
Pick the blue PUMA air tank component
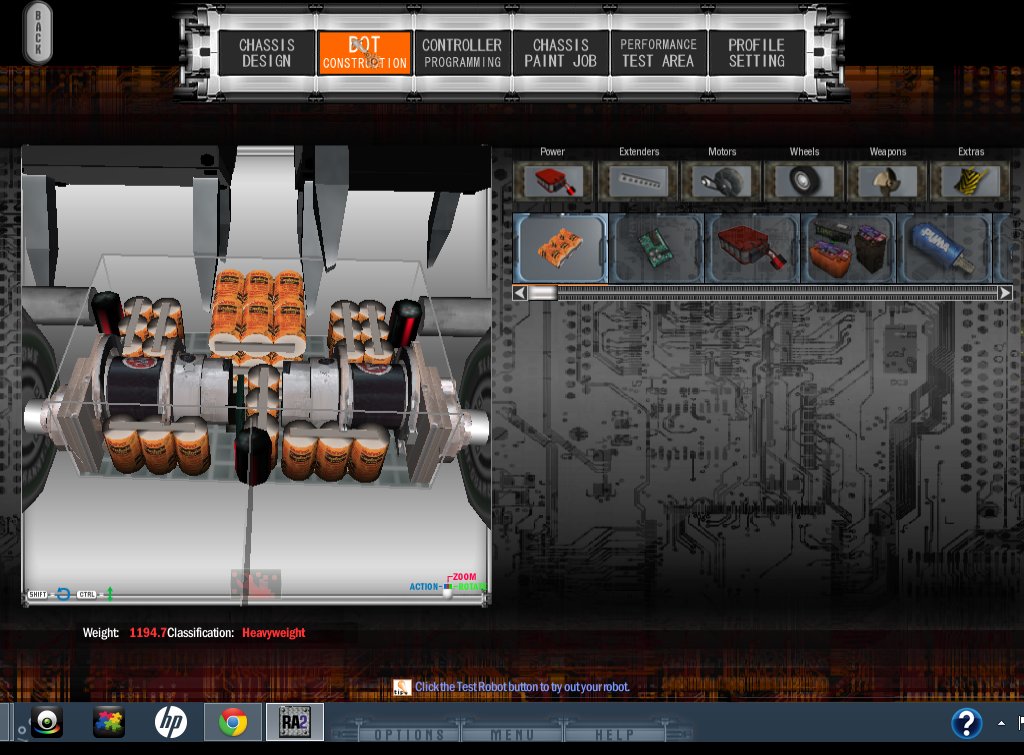(x=944, y=248)
